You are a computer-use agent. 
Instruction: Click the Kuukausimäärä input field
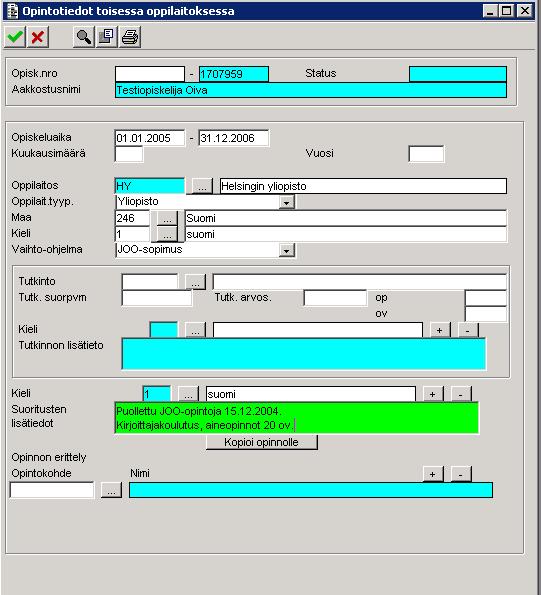click(129, 154)
